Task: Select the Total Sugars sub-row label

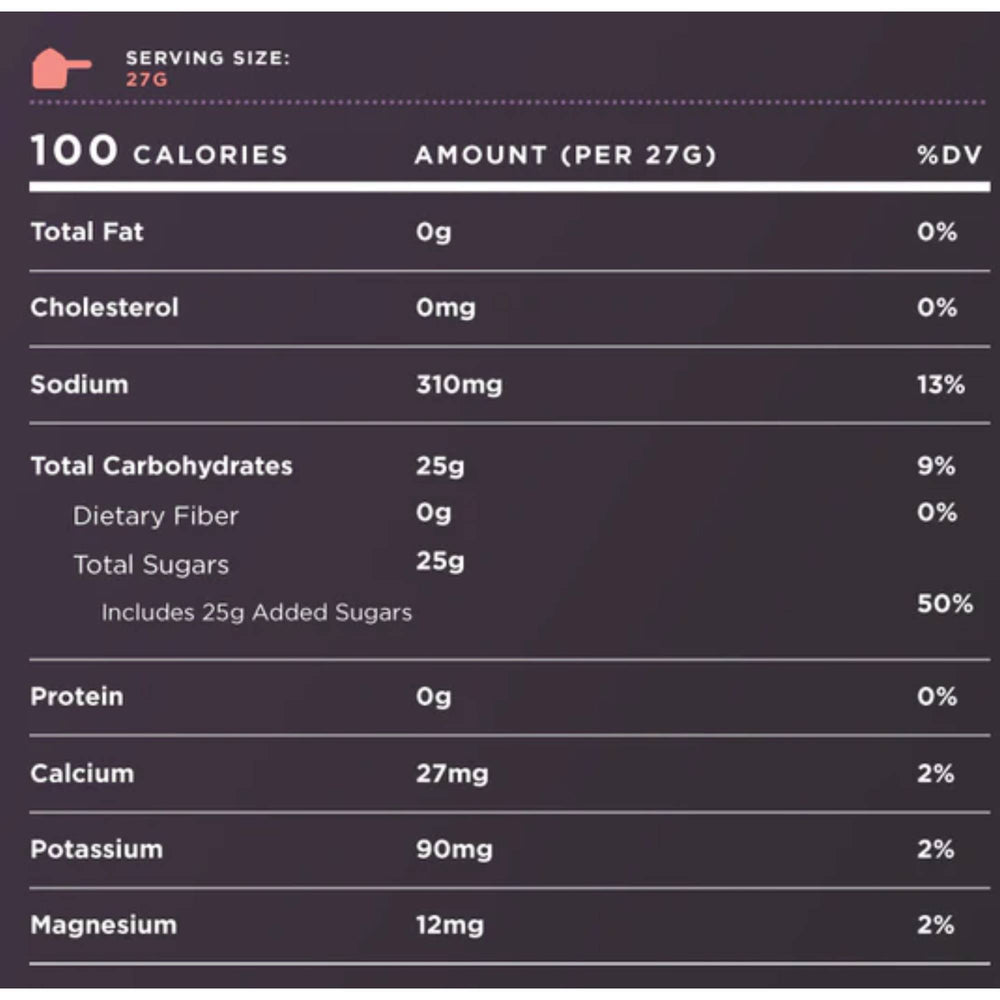Action: (150, 564)
